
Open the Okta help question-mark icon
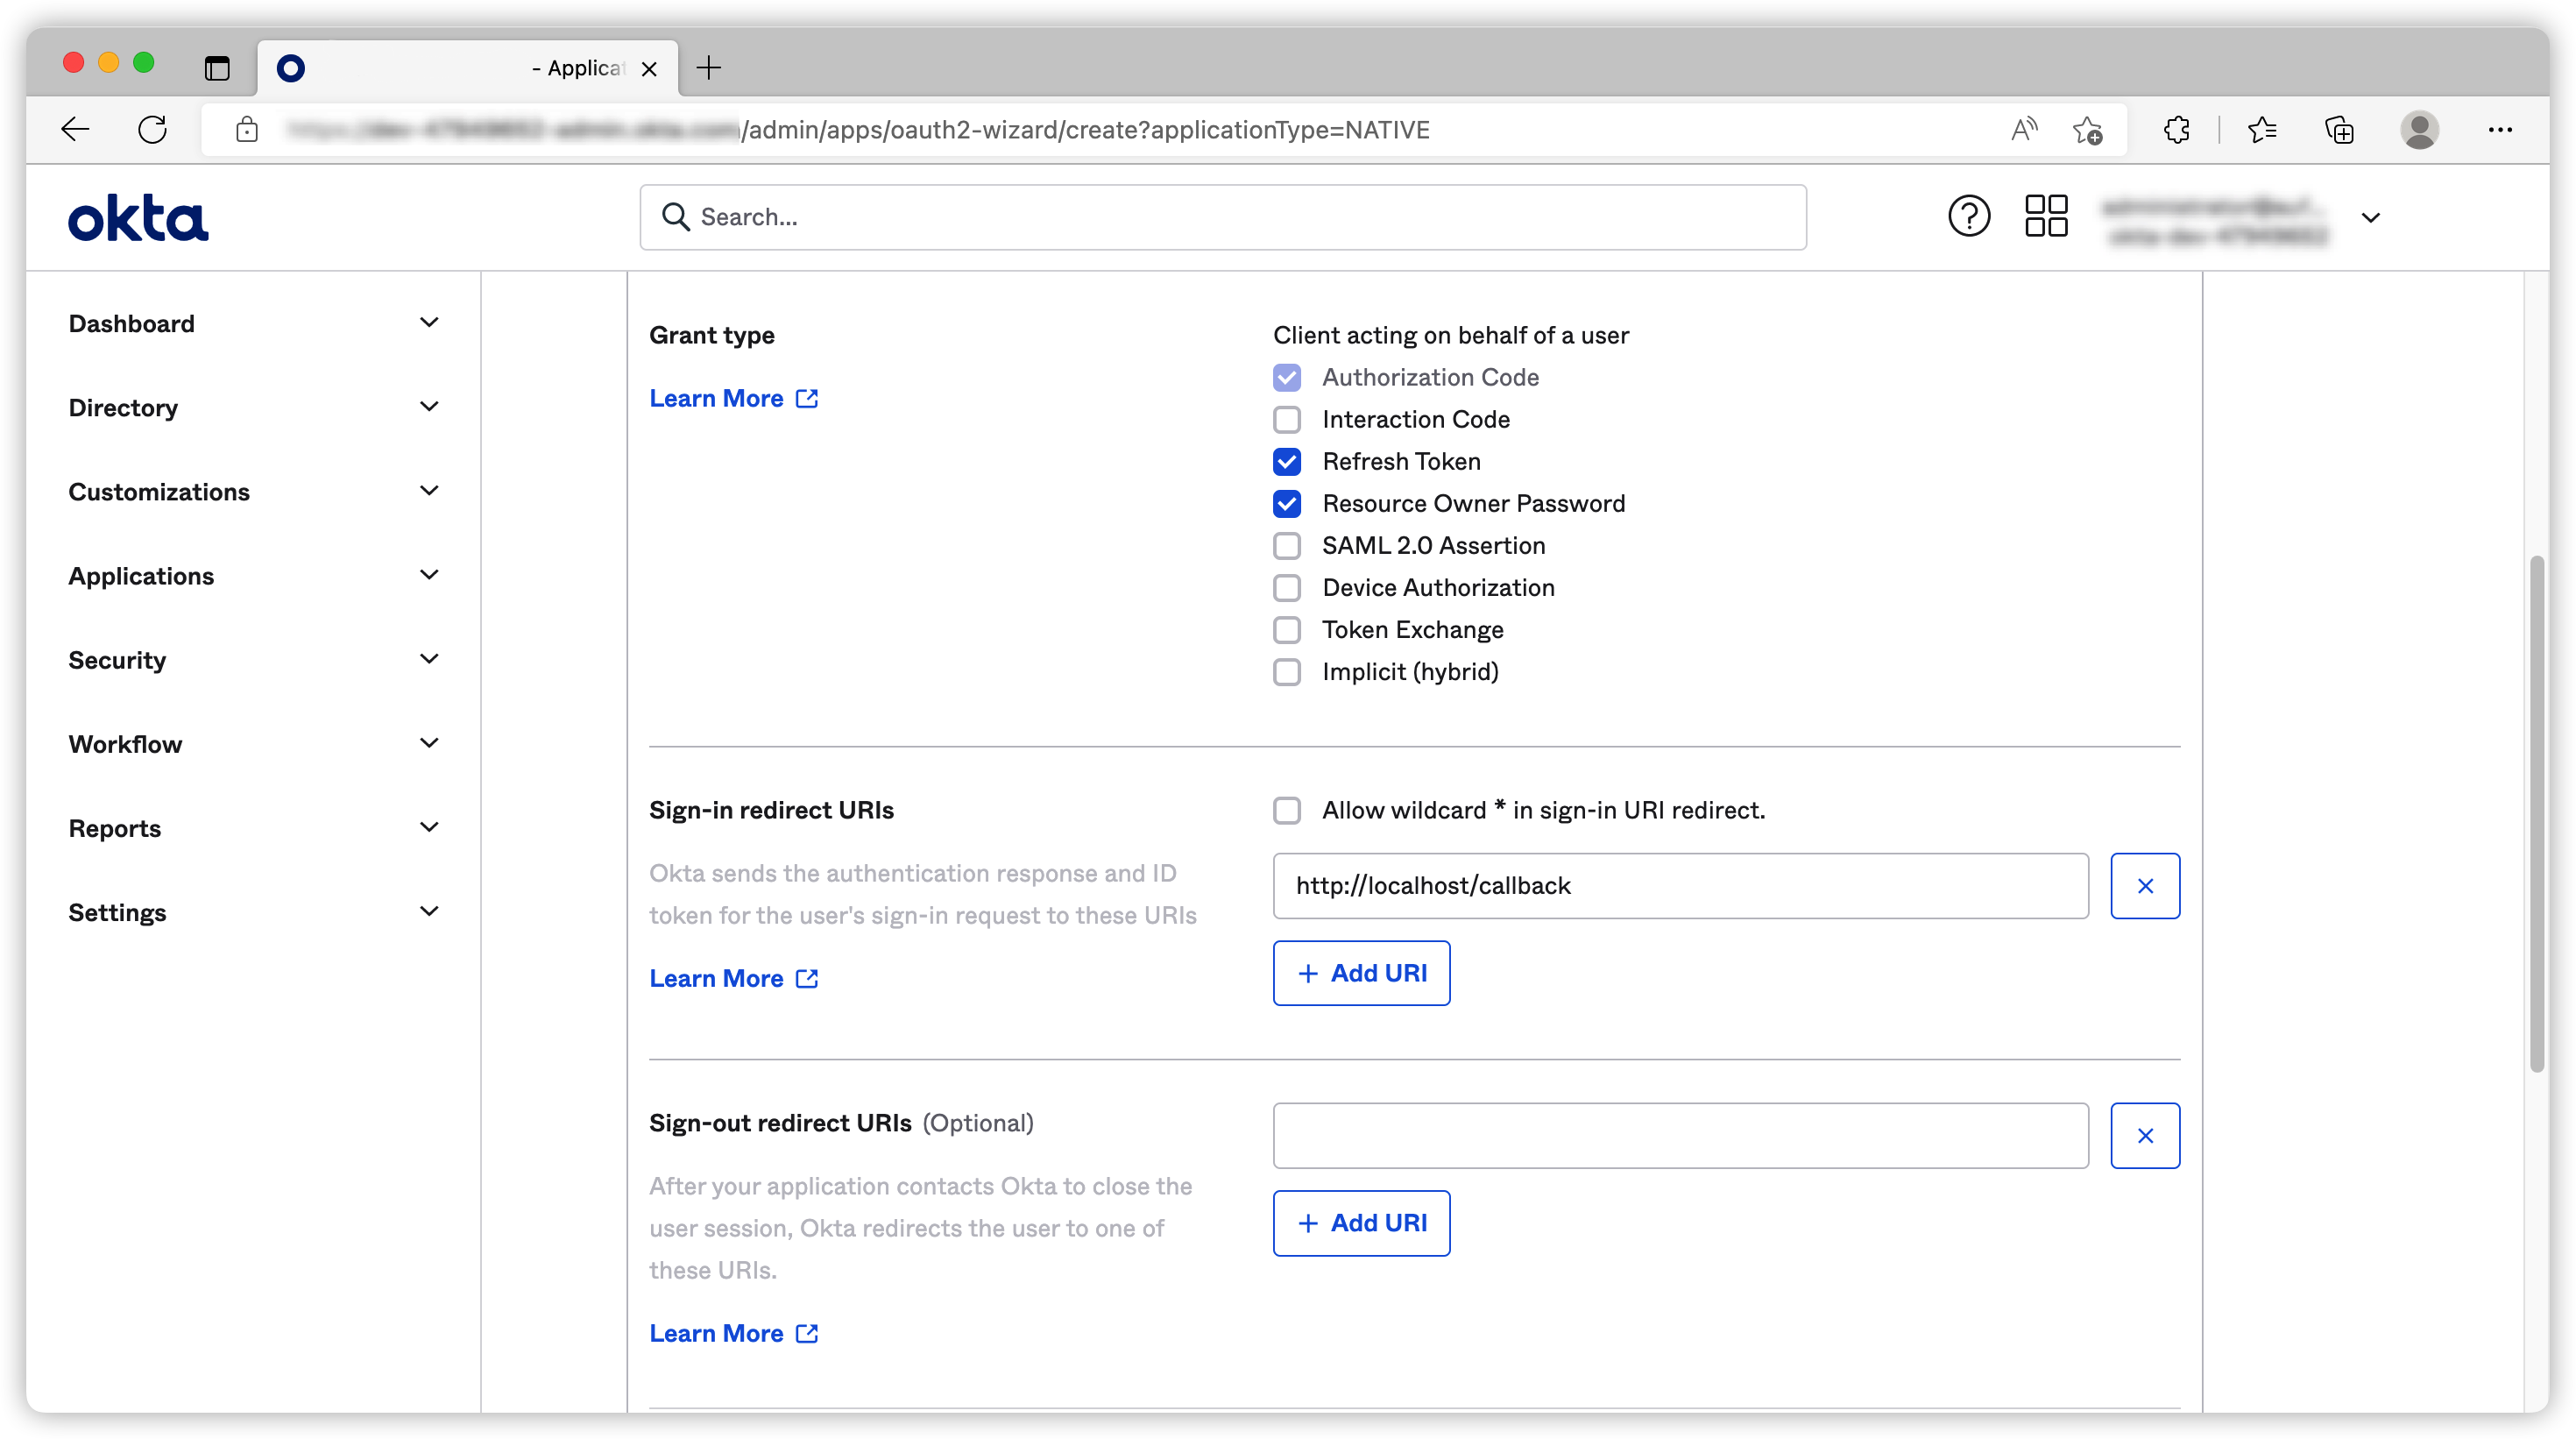(1968, 216)
